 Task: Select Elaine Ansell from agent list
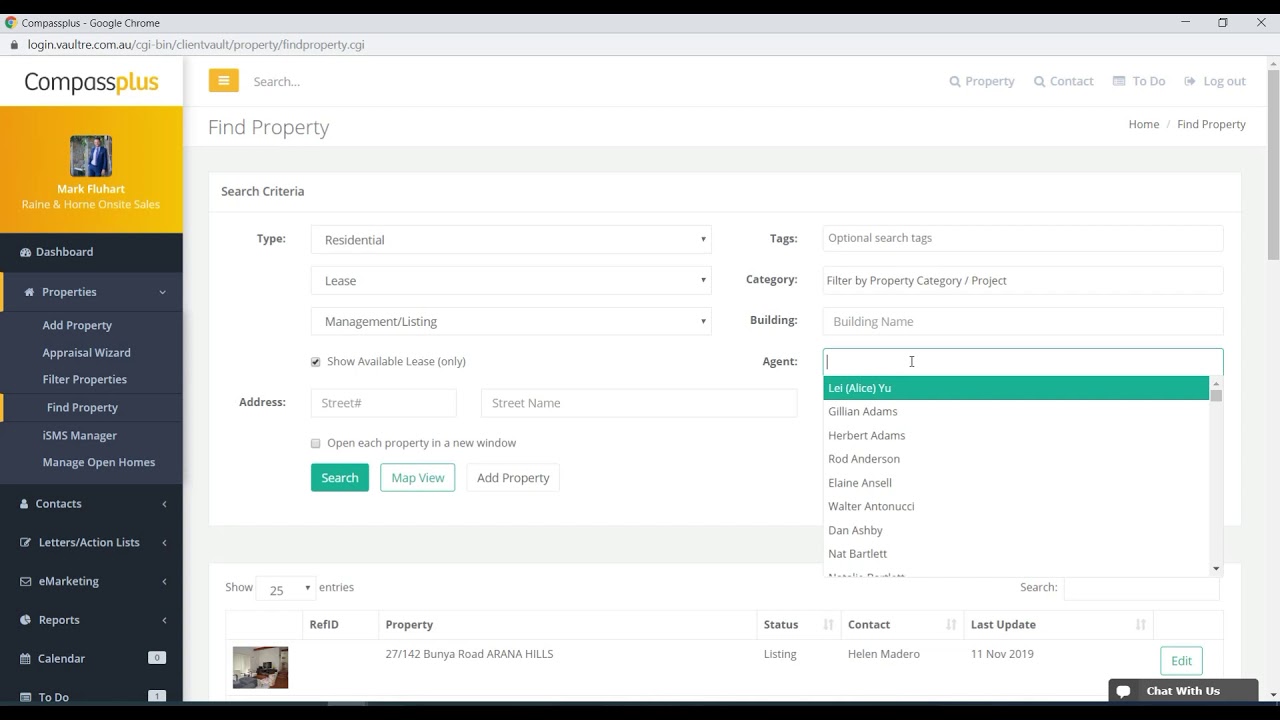click(1016, 483)
